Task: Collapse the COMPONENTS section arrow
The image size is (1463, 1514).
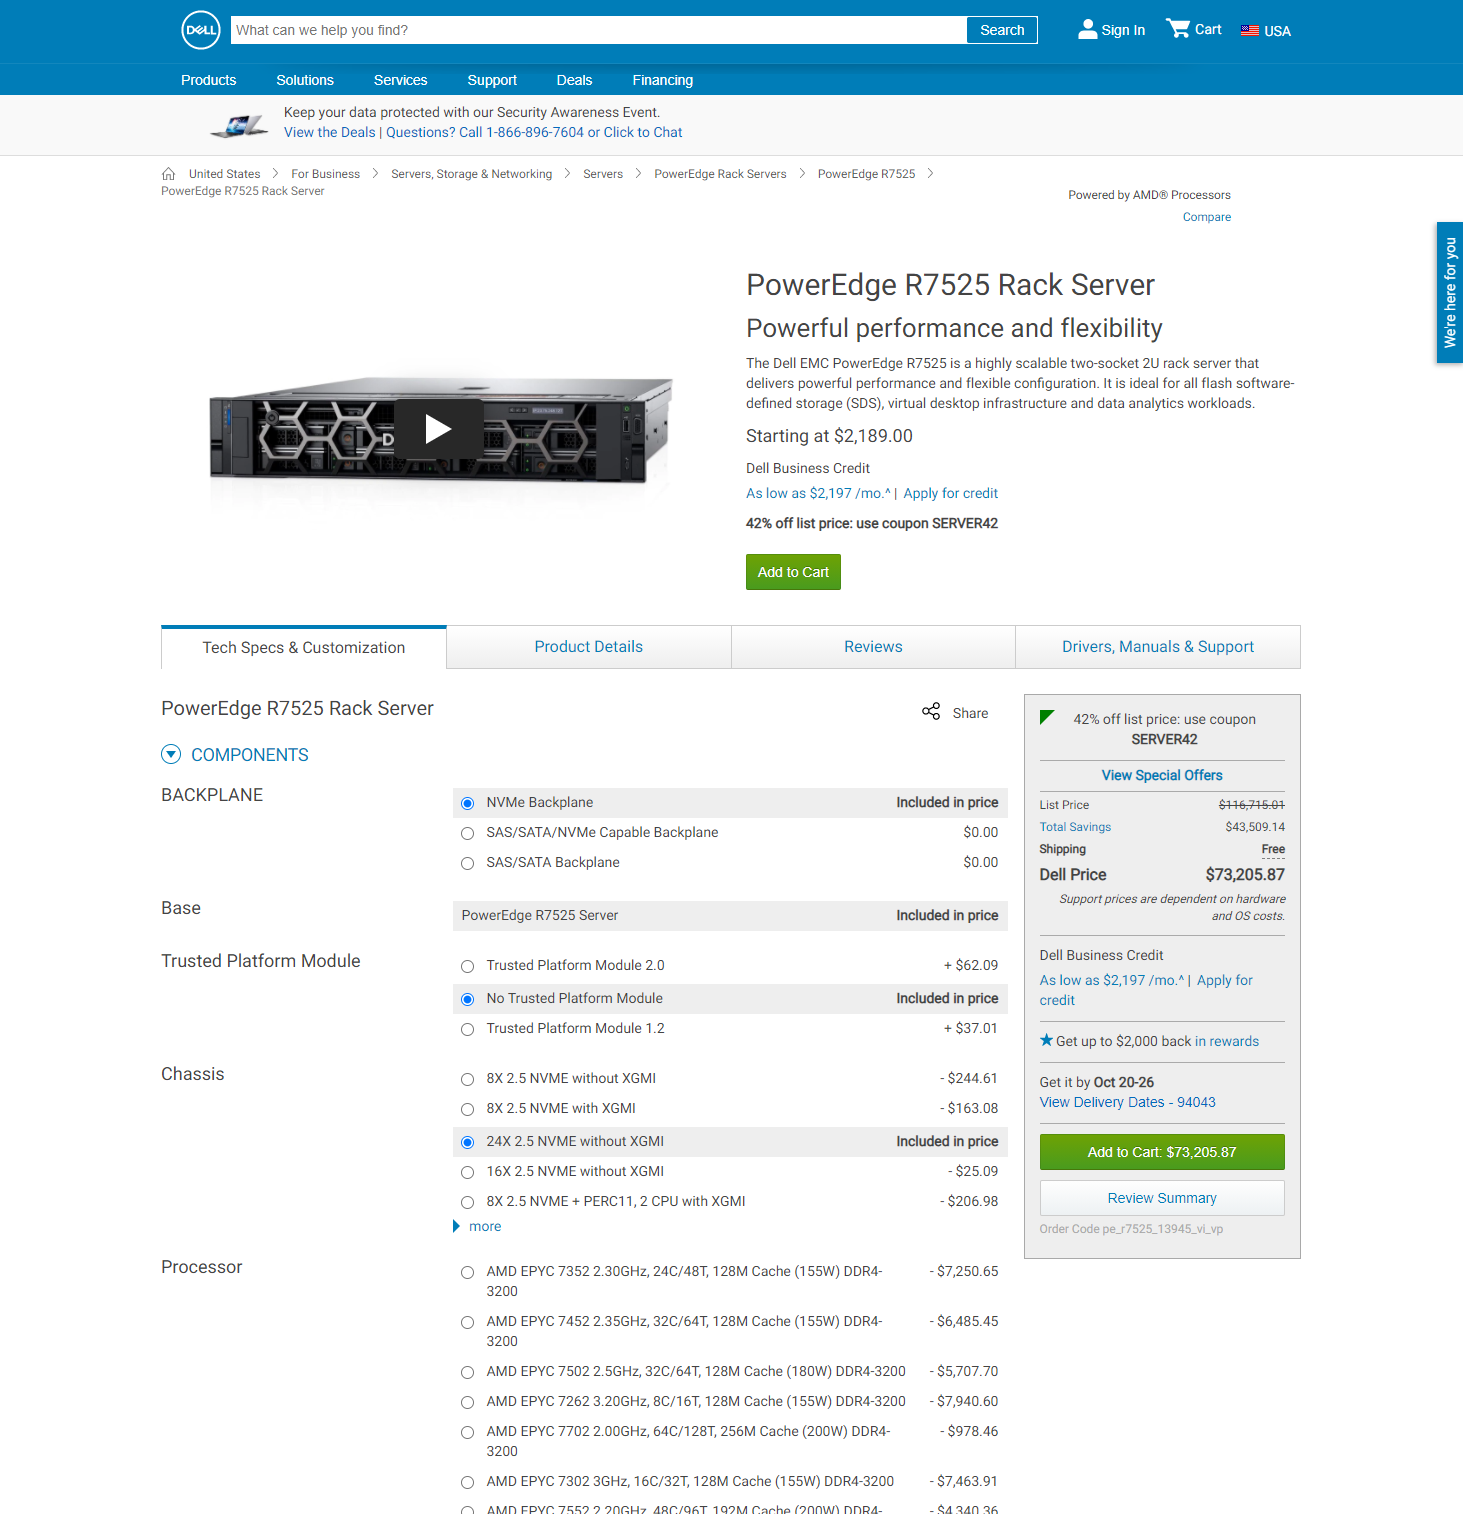Action: click(171, 755)
